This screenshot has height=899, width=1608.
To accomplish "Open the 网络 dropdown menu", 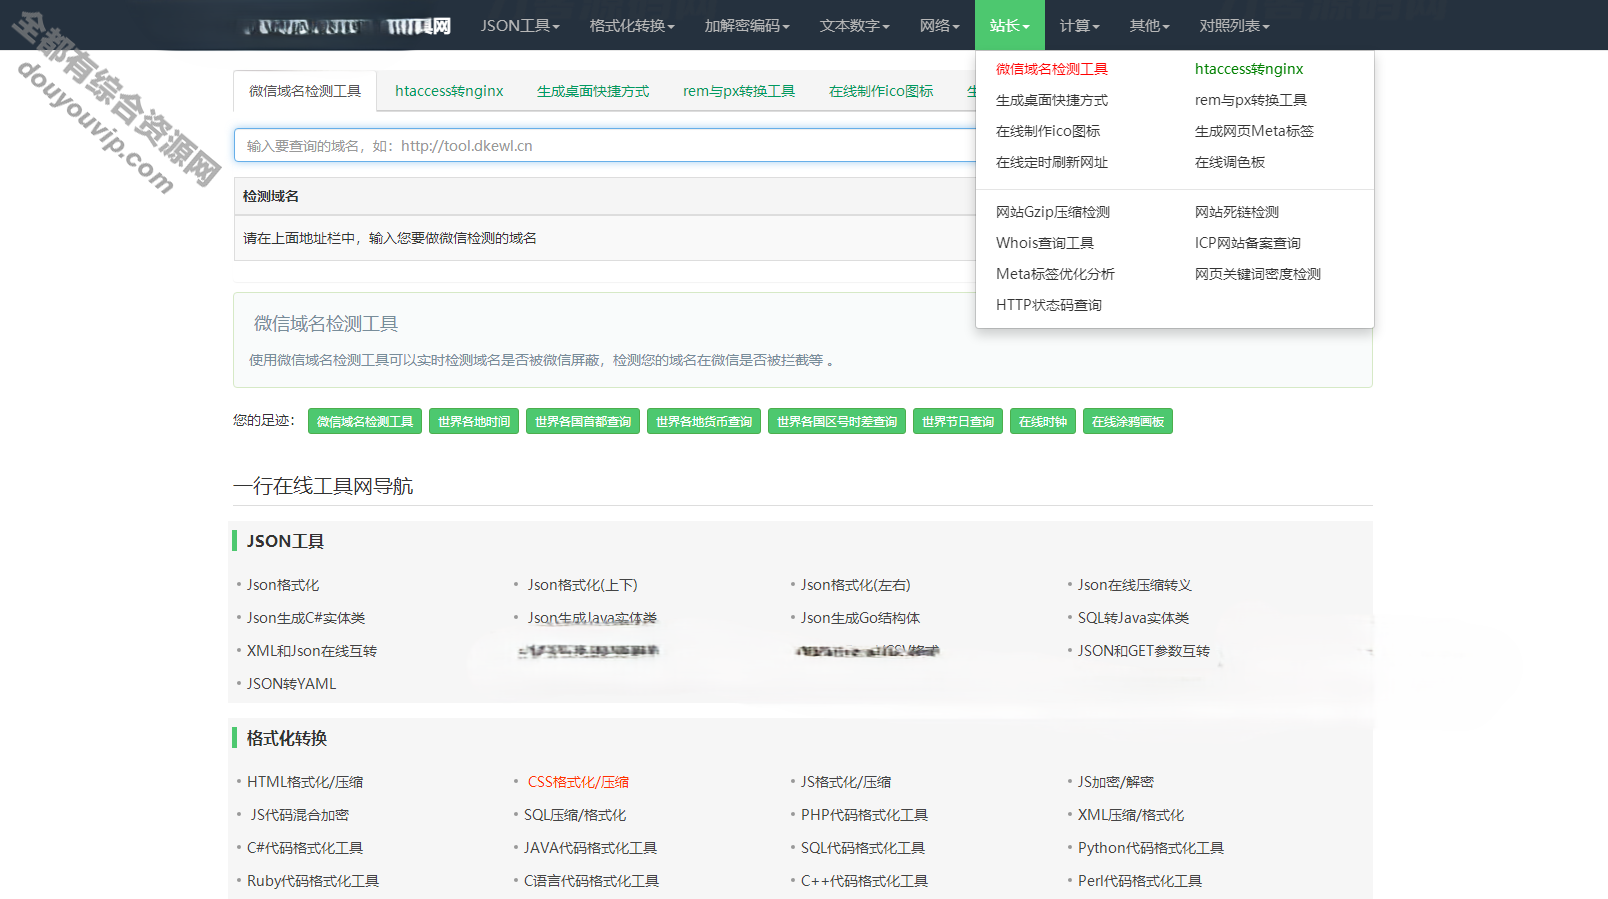I will [x=940, y=25].
